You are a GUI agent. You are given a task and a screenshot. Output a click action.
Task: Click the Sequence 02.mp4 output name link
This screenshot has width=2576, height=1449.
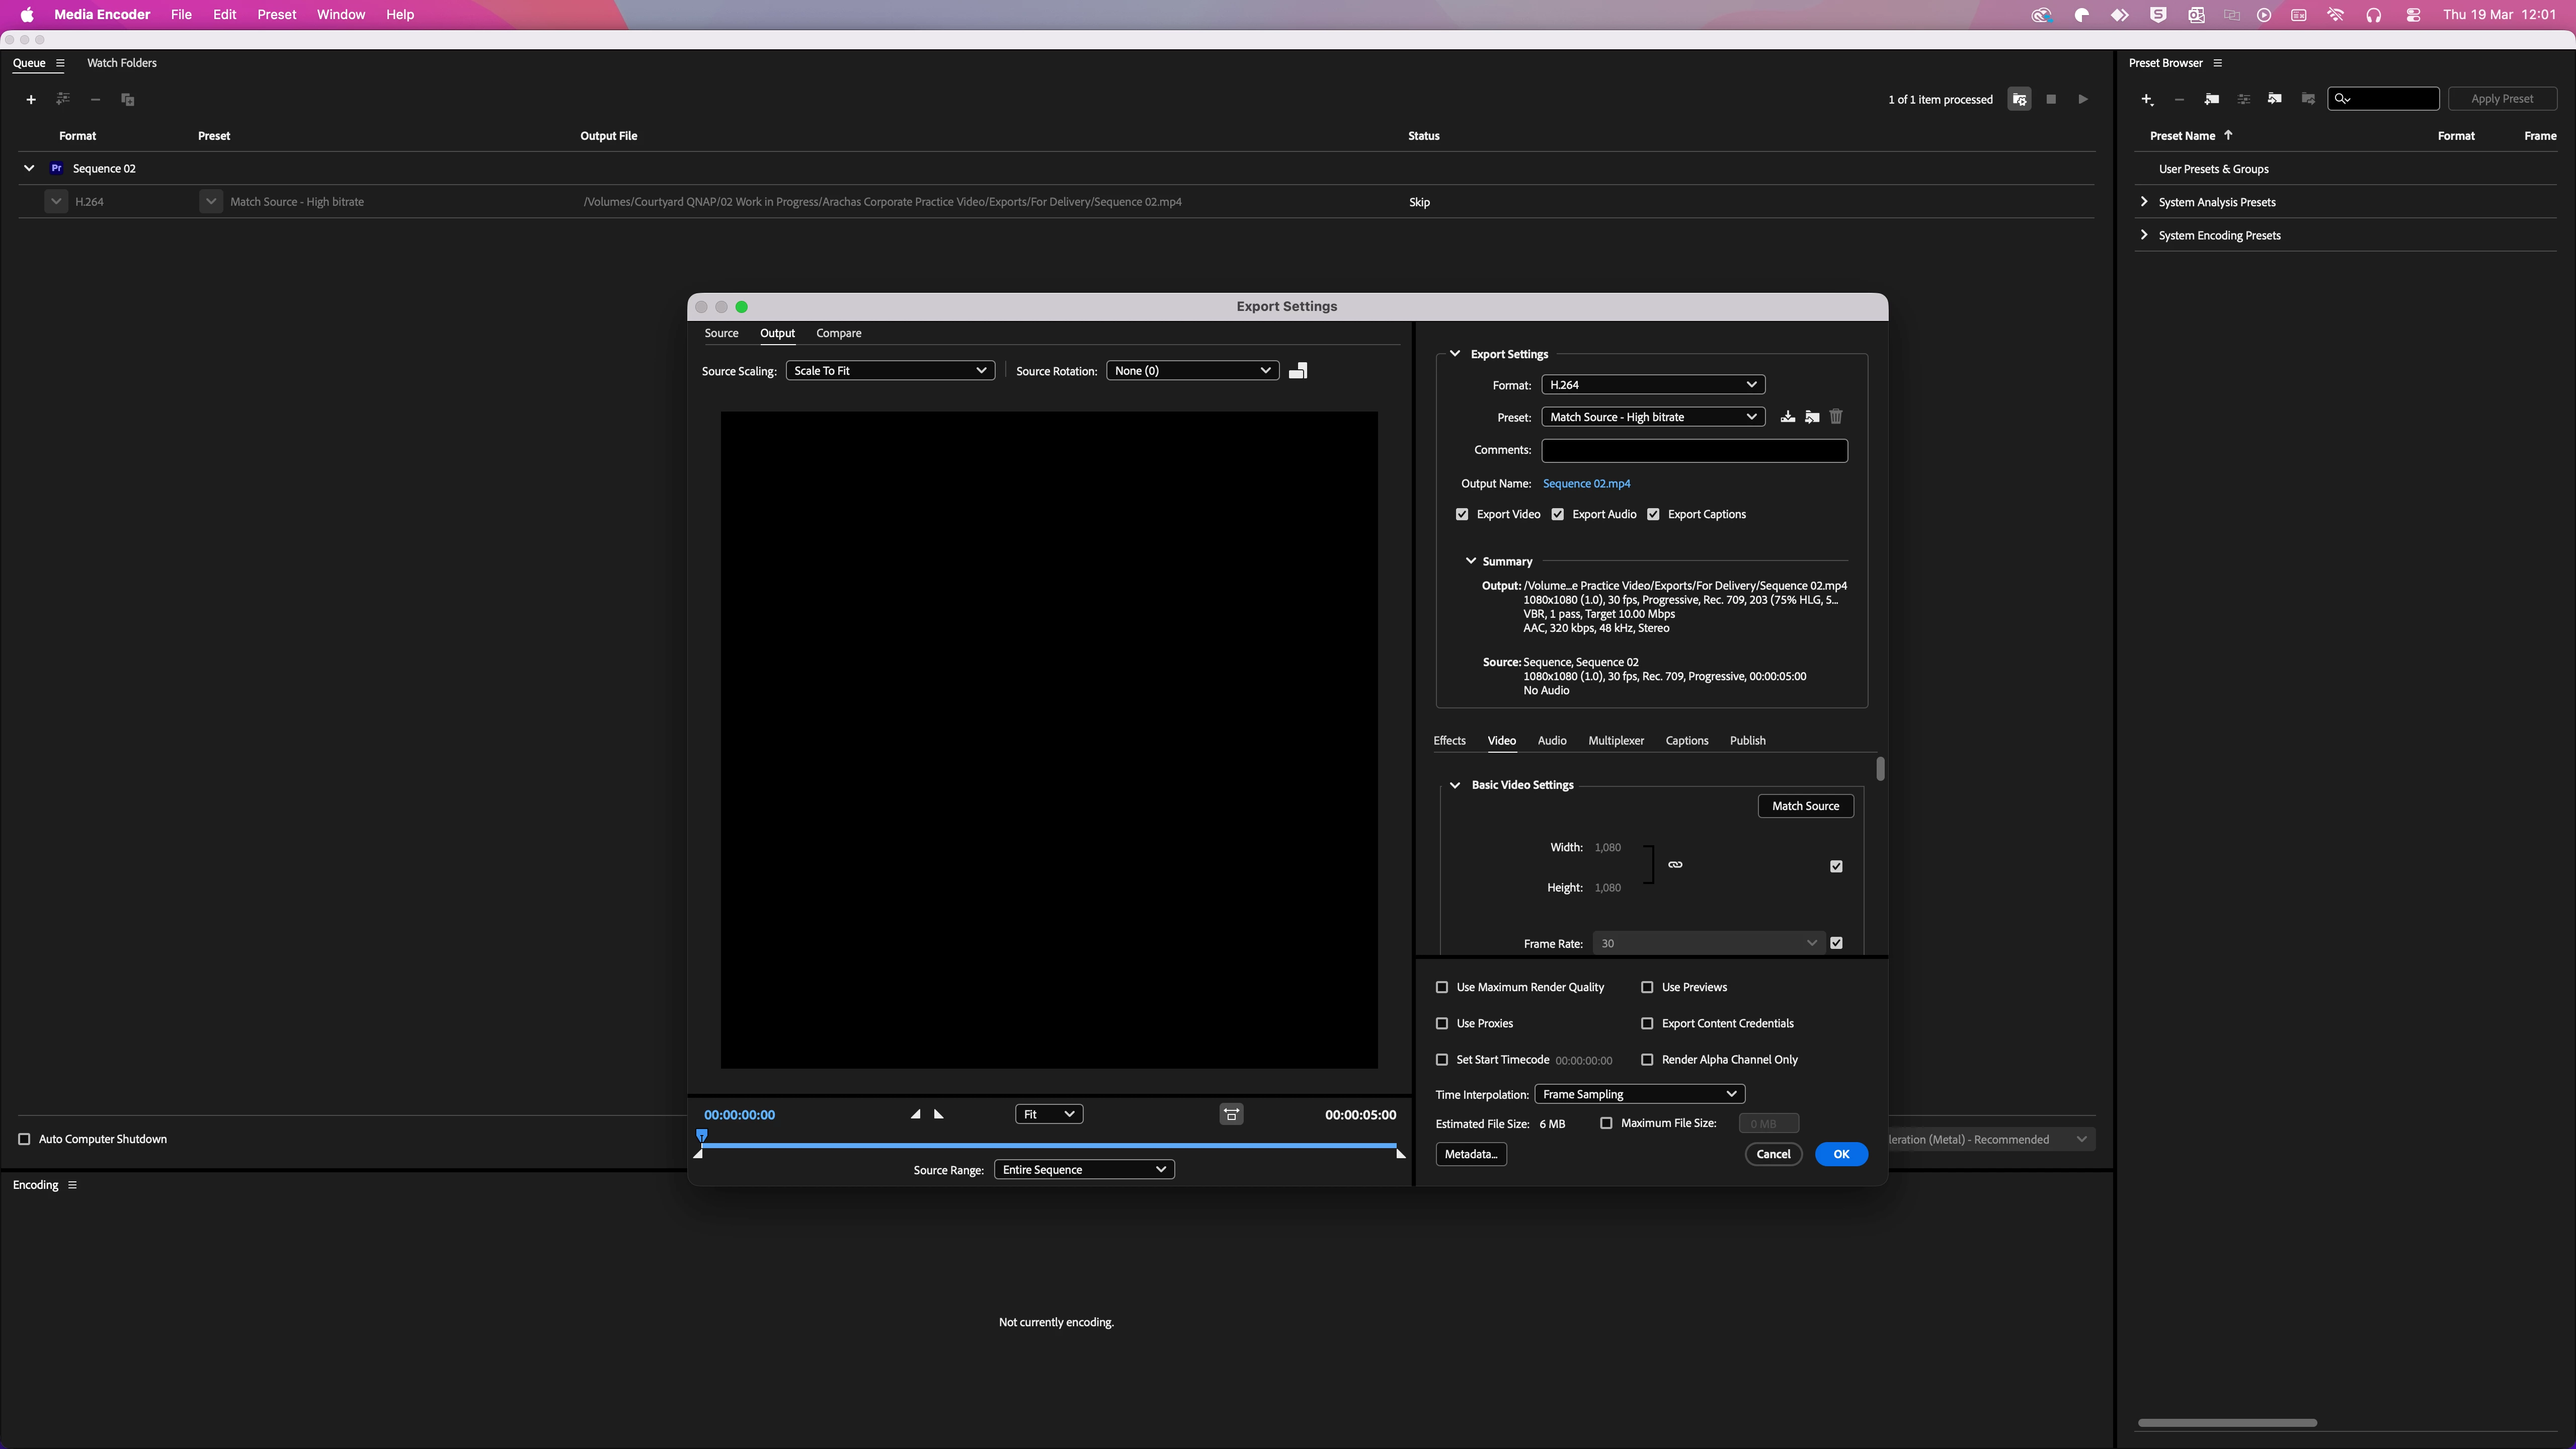click(x=1586, y=483)
